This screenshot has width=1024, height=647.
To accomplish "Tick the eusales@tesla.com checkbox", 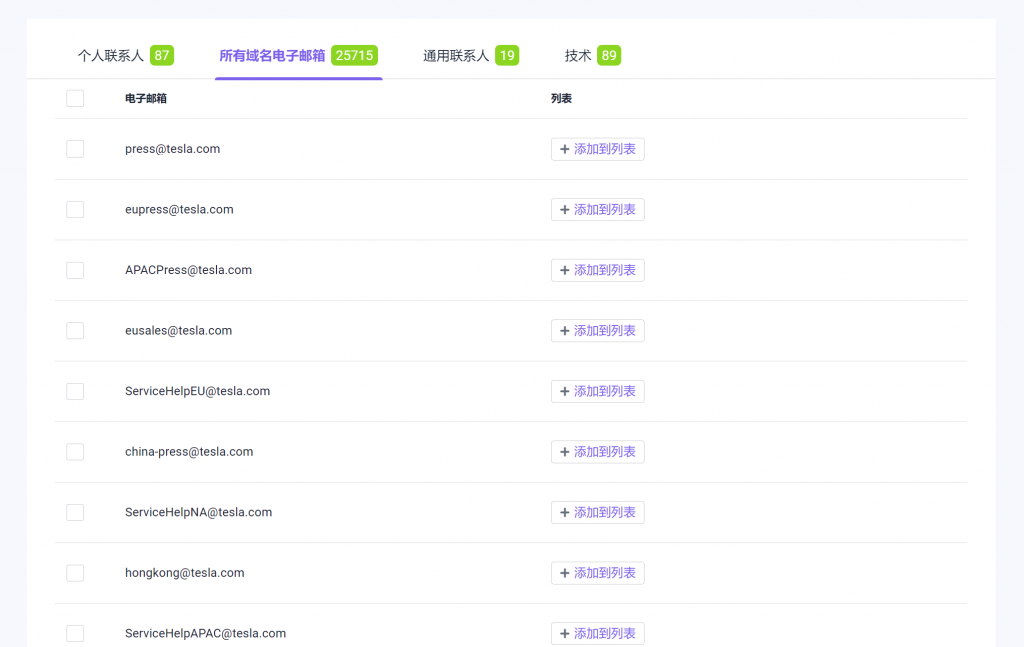I will [x=75, y=330].
